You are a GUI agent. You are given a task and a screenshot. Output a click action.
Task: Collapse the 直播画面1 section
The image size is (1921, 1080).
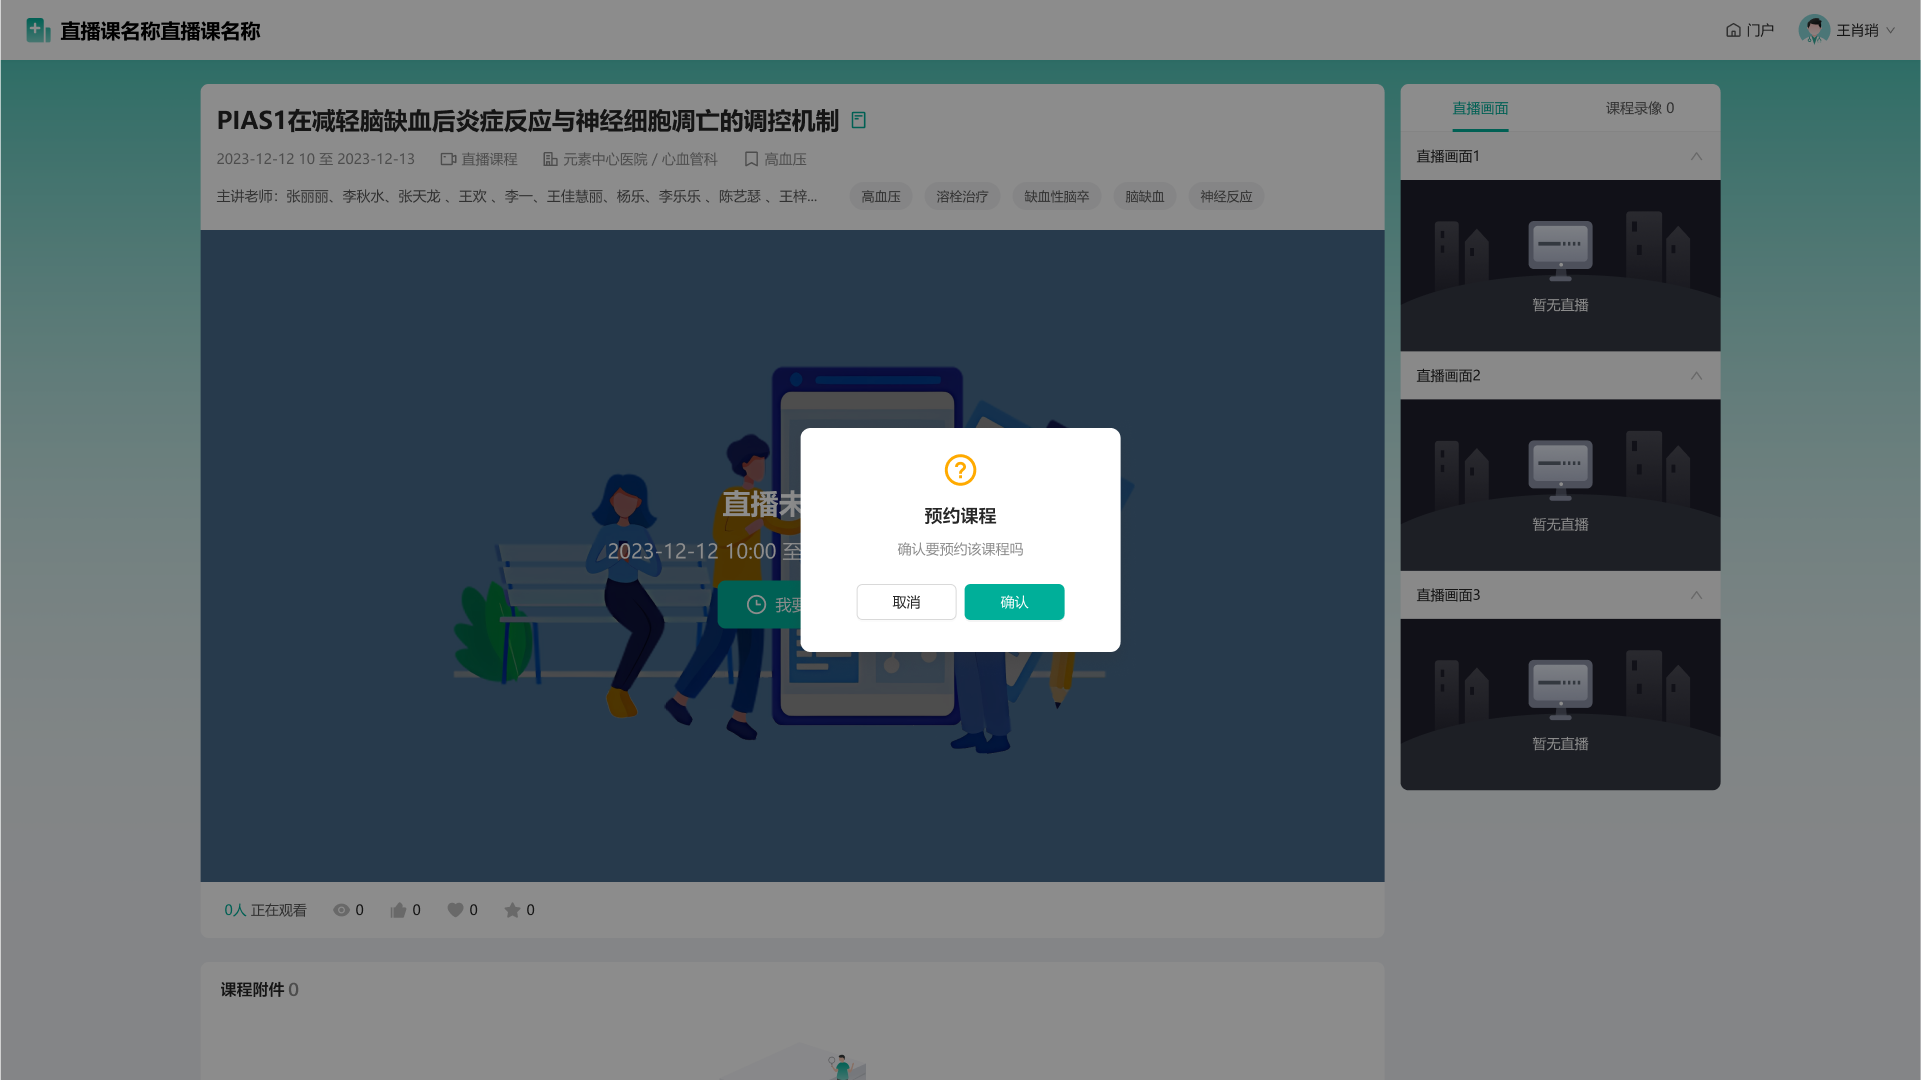1696,156
